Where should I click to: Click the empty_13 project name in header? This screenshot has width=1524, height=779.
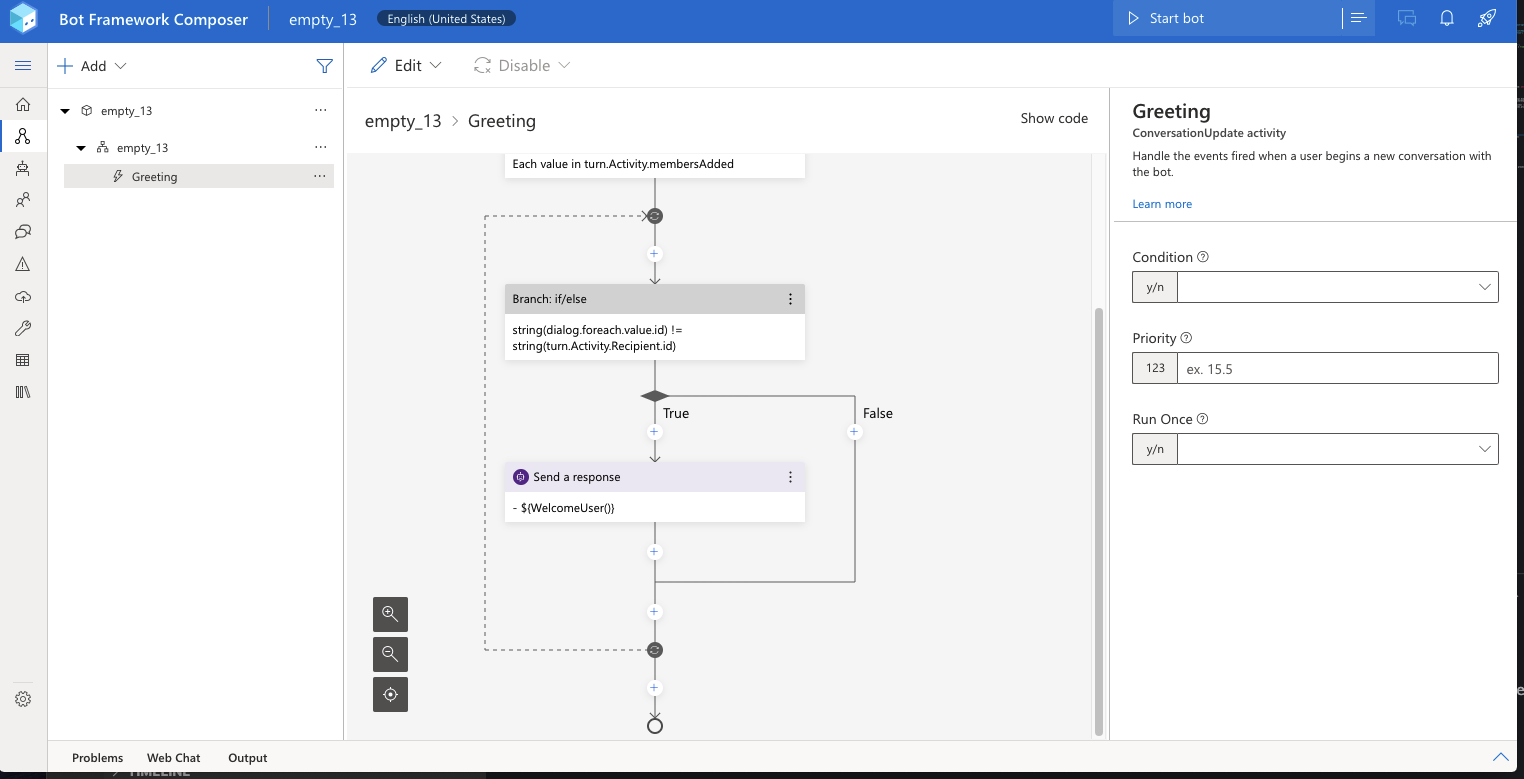click(x=323, y=19)
